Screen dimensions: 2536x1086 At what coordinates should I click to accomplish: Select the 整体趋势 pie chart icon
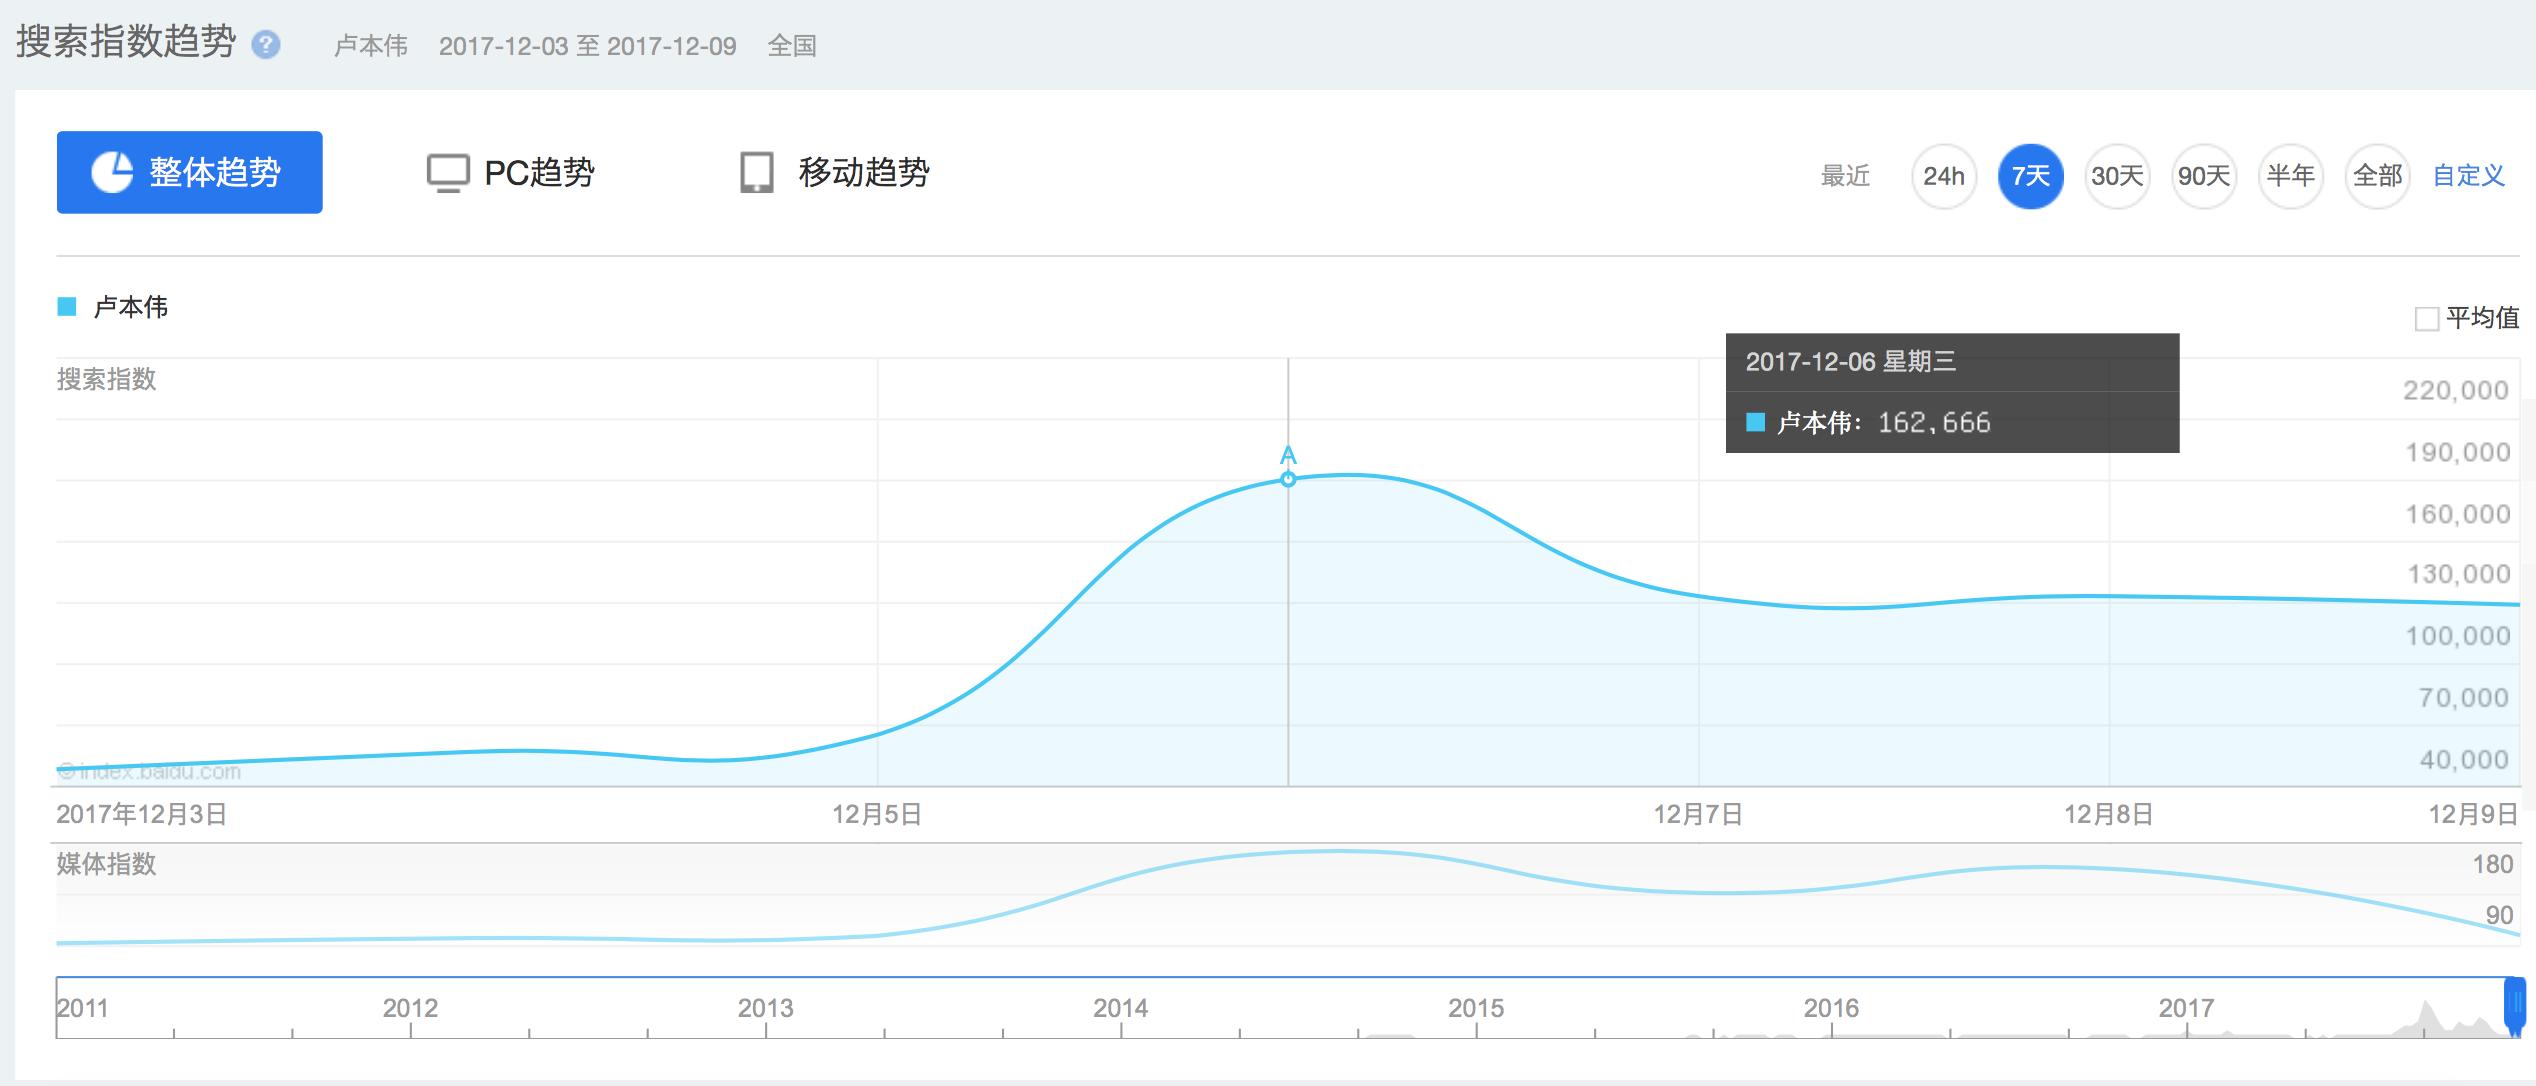click(x=115, y=172)
